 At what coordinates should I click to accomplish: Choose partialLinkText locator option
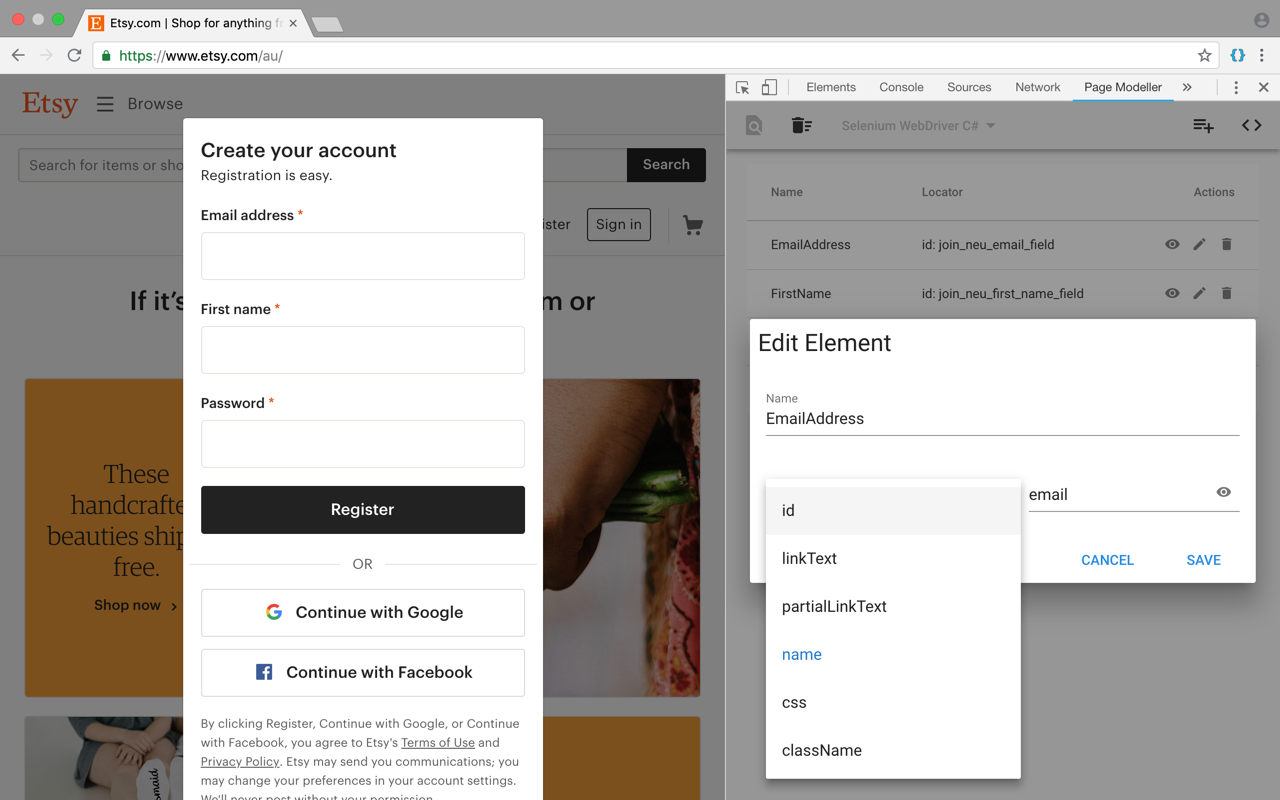893,606
